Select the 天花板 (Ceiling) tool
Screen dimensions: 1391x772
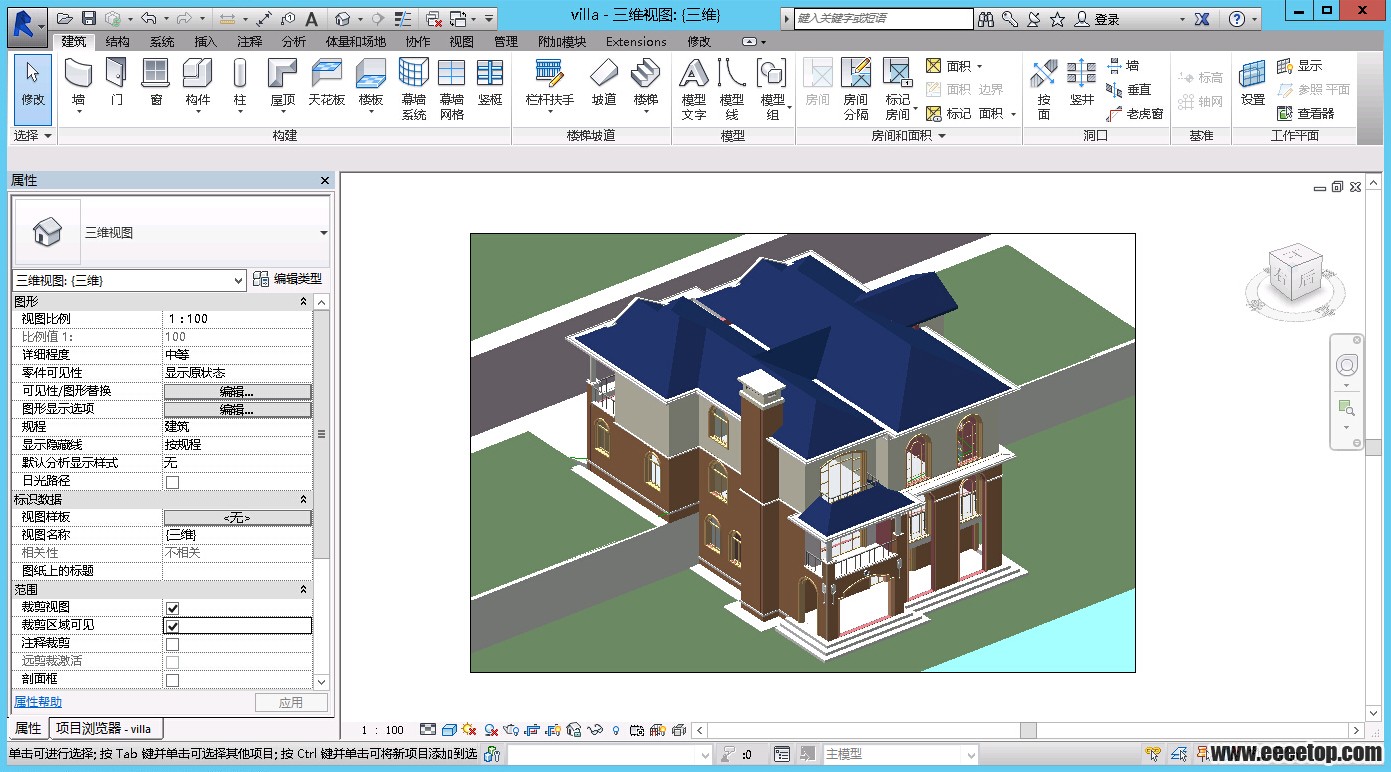(x=327, y=83)
